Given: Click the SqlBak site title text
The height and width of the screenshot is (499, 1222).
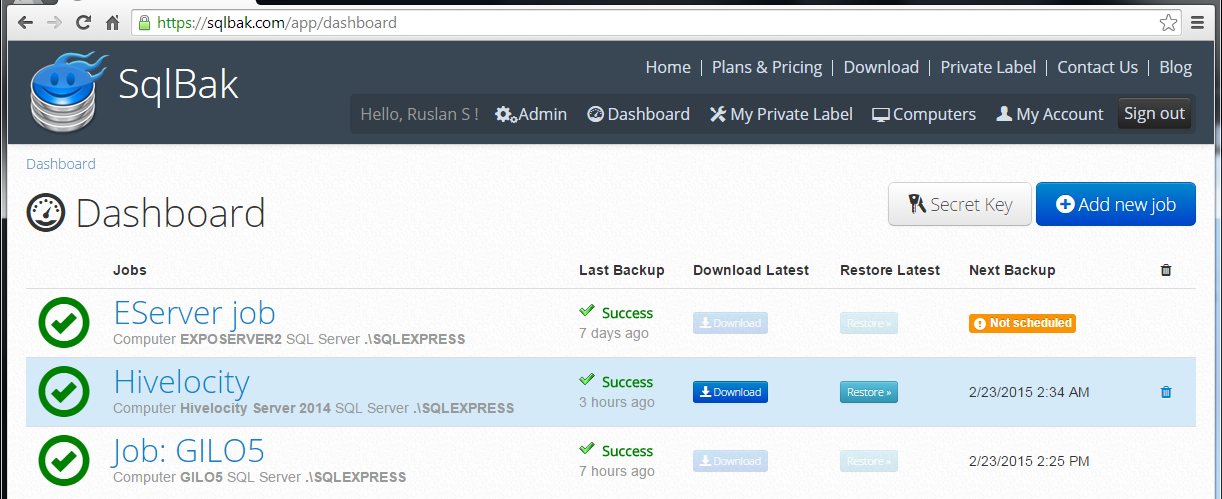Looking at the screenshot, I should tap(178, 84).
